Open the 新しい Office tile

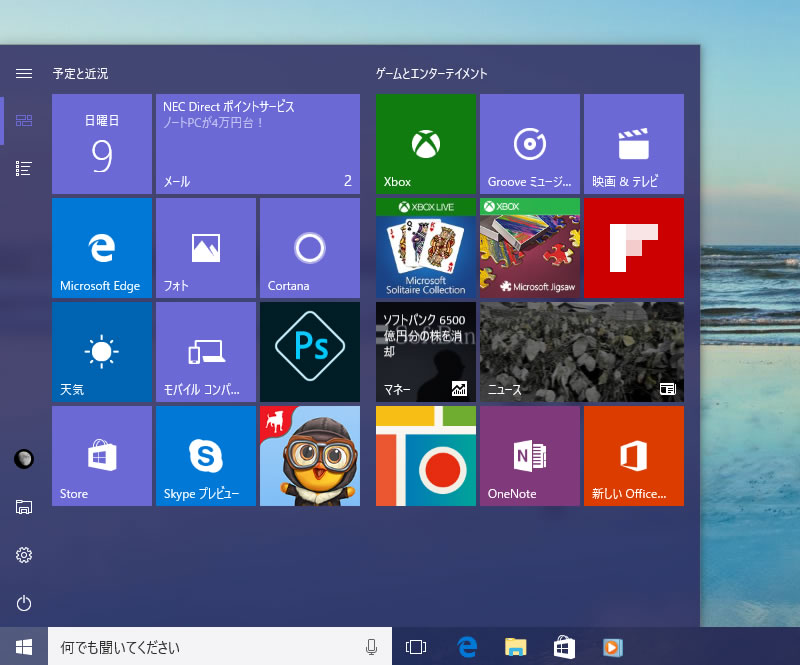point(634,456)
